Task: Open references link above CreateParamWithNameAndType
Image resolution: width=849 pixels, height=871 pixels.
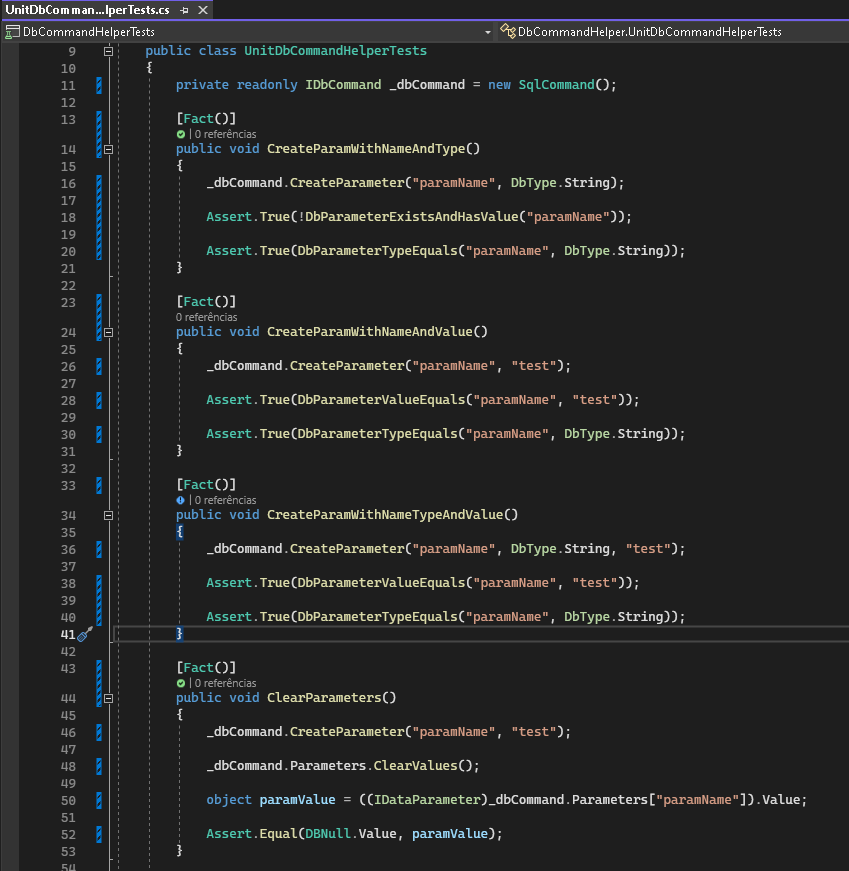Action: (x=225, y=134)
